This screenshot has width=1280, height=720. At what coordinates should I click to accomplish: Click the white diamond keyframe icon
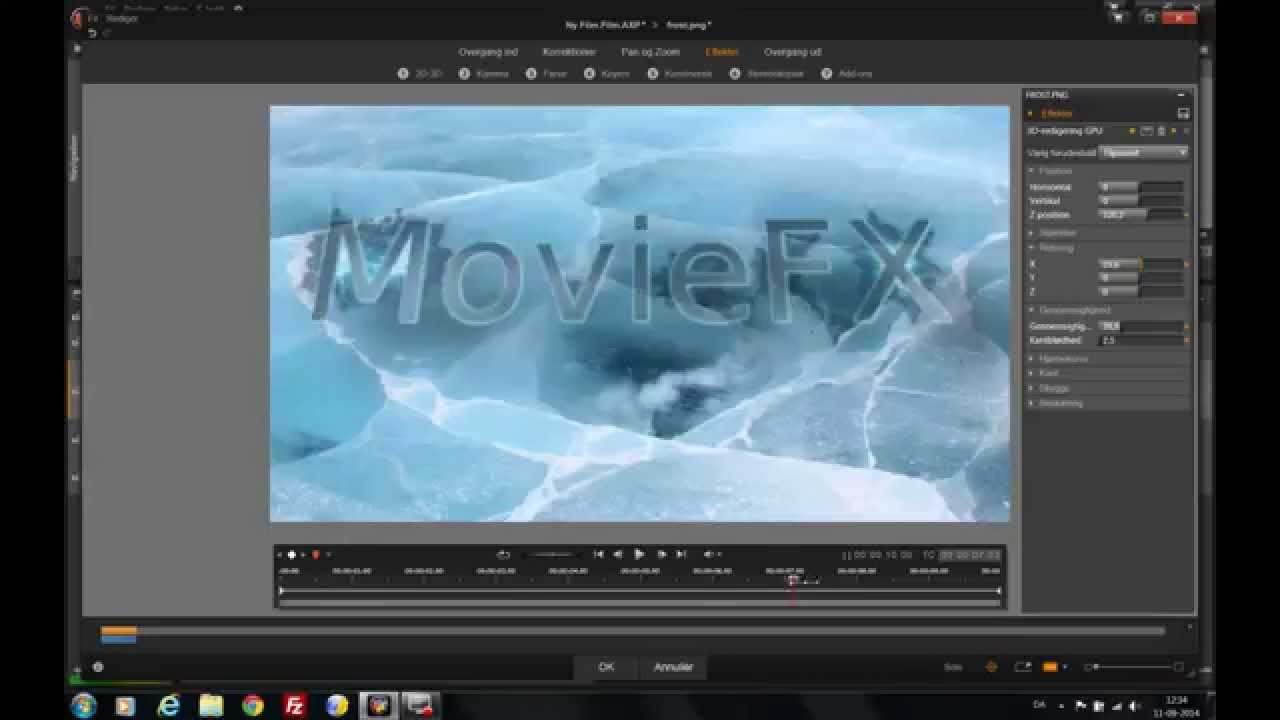[292, 554]
